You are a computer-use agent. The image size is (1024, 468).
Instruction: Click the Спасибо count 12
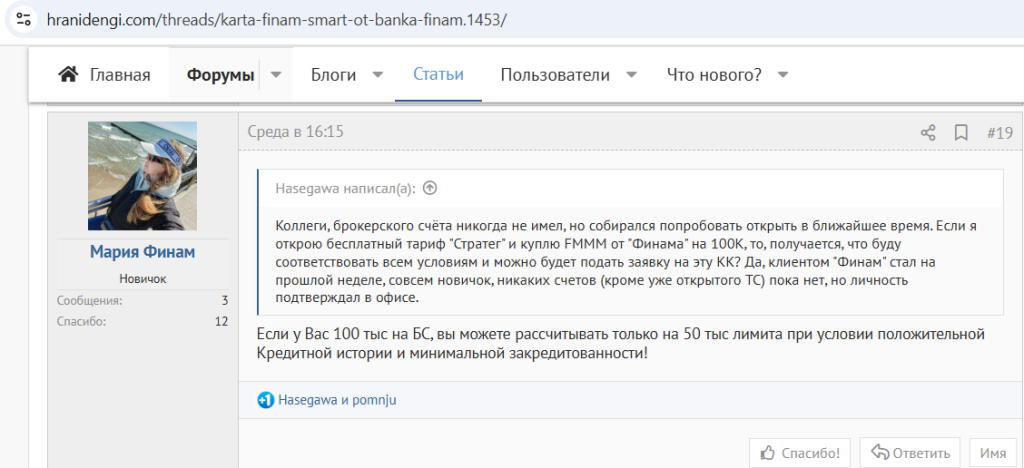(x=221, y=321)
